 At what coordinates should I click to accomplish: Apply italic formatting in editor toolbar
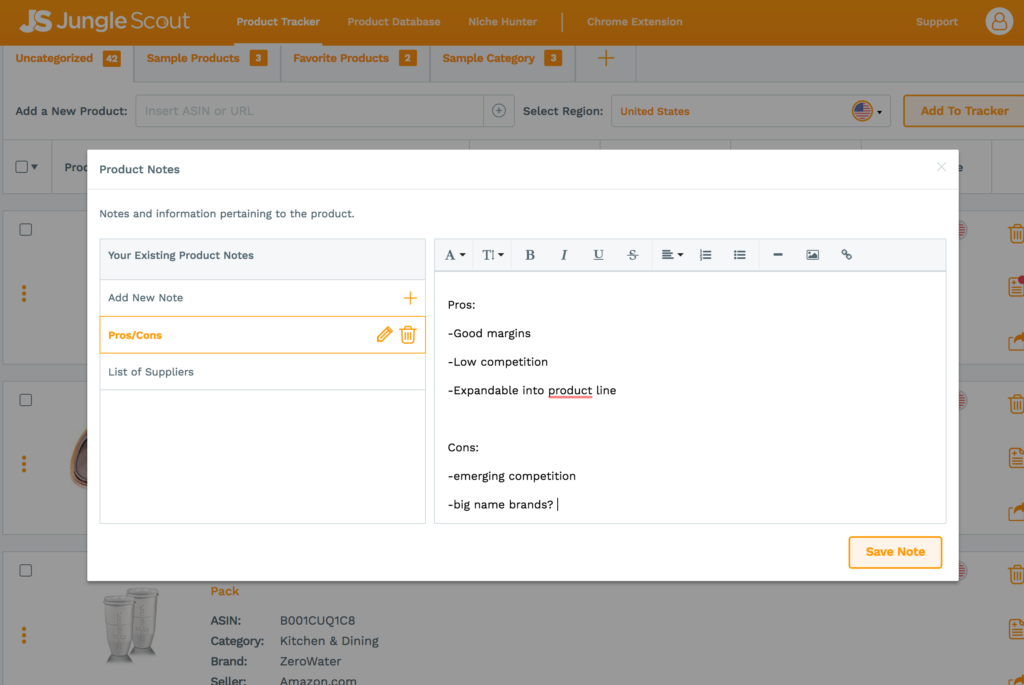564,255
